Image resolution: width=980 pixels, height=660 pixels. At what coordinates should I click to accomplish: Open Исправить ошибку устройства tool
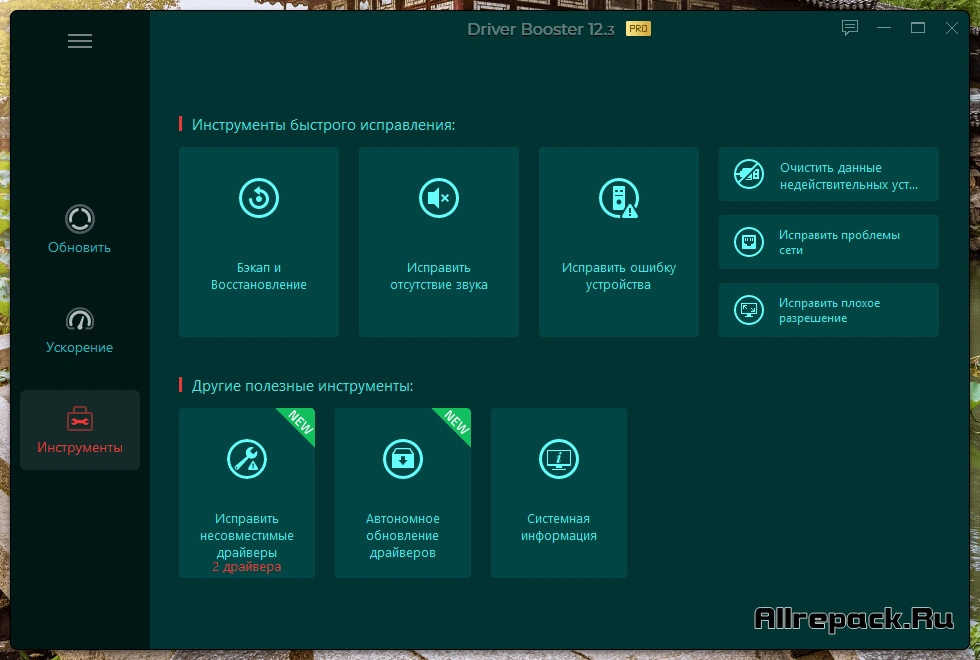click(x=619, y=242)
